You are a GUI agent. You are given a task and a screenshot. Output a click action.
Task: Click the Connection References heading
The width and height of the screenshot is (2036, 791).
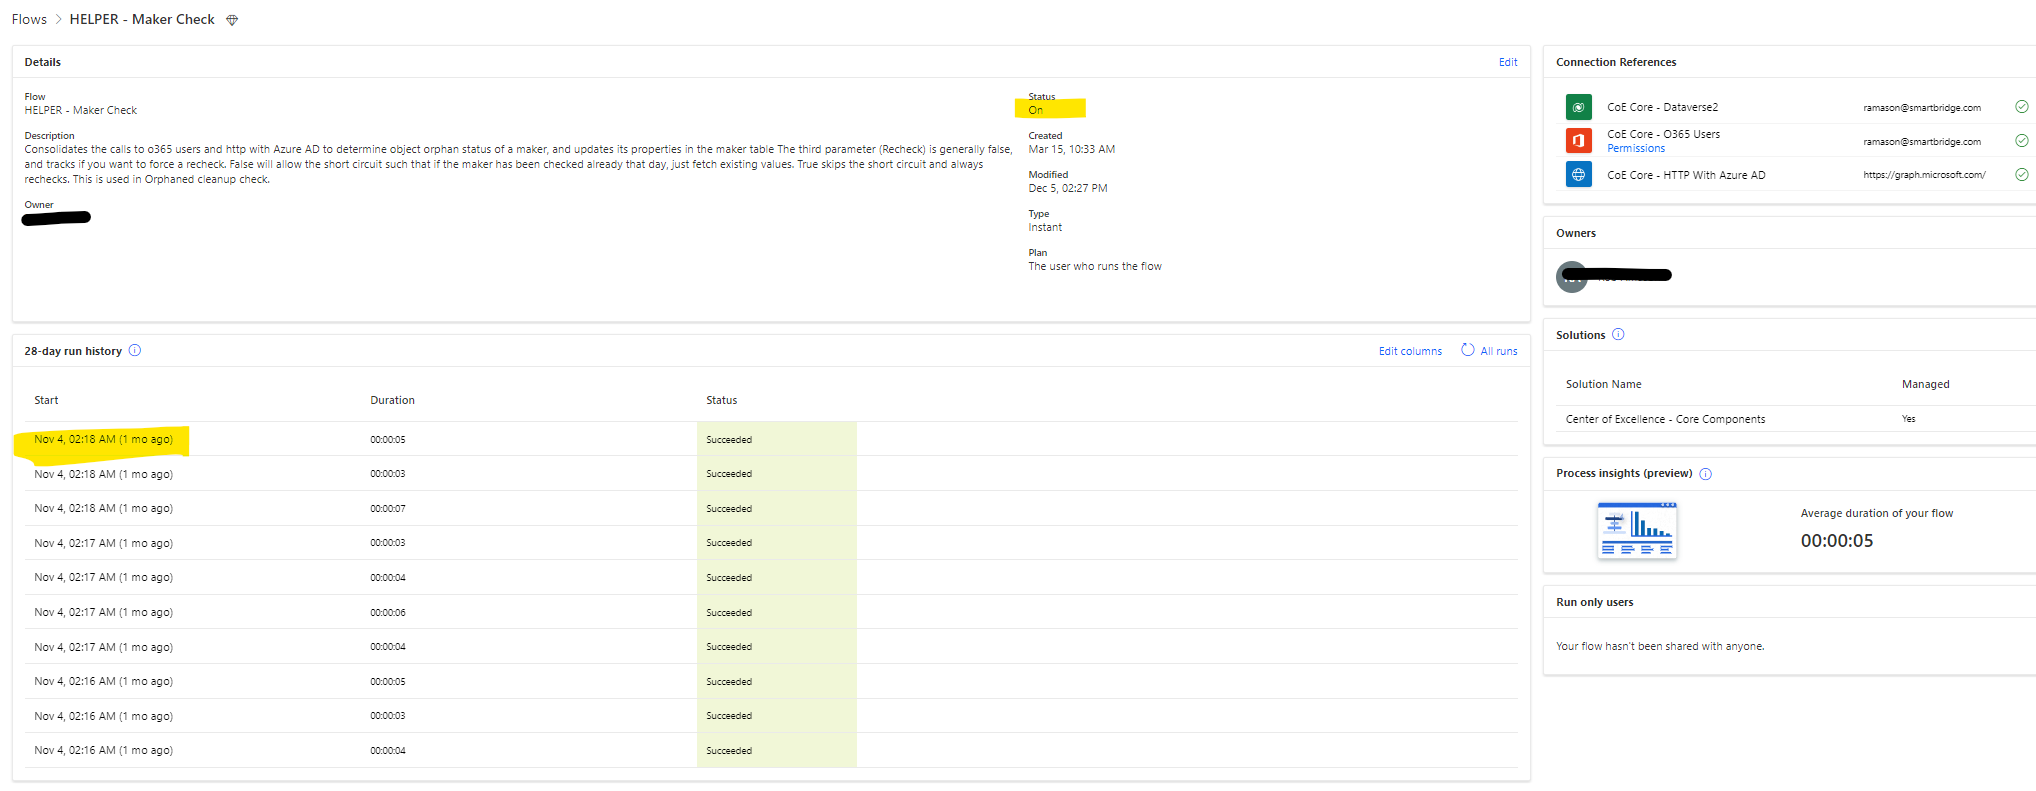click(x=1616, y=62)
